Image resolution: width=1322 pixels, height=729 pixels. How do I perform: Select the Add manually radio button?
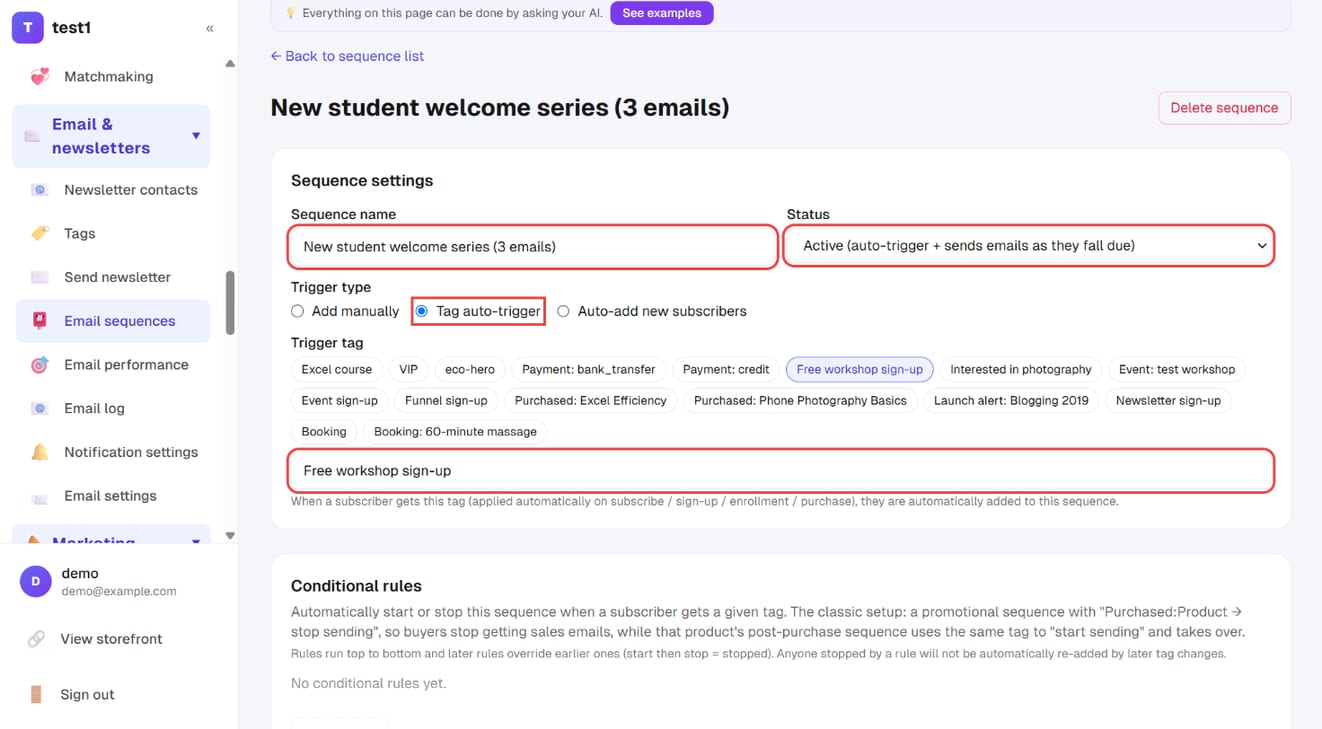pyautogui.click(x=297, y=311)
